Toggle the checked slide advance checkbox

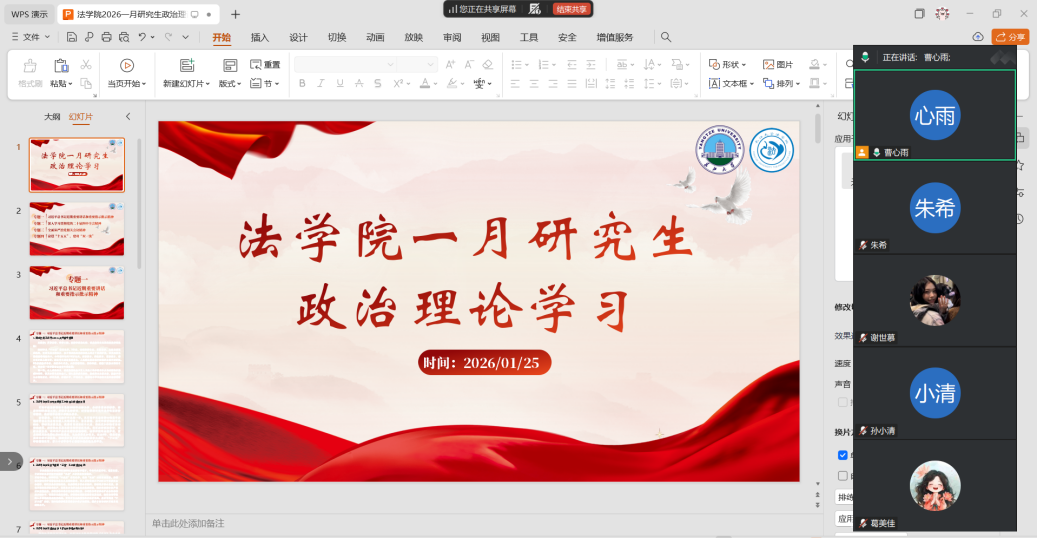click(x=842, y=455)
